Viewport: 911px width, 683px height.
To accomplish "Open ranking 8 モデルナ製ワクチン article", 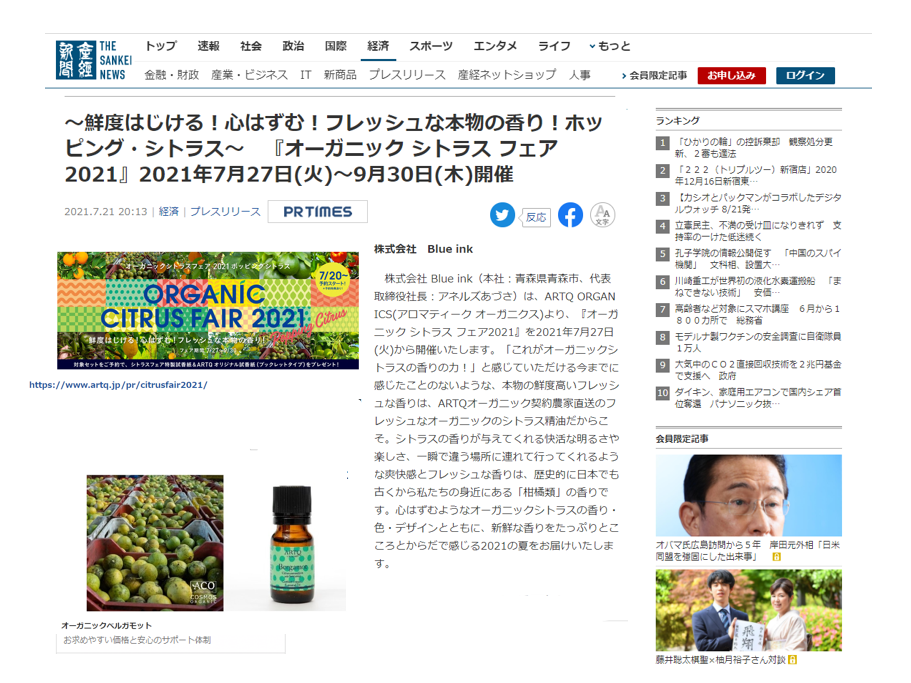I will click(x=758, y=343).
